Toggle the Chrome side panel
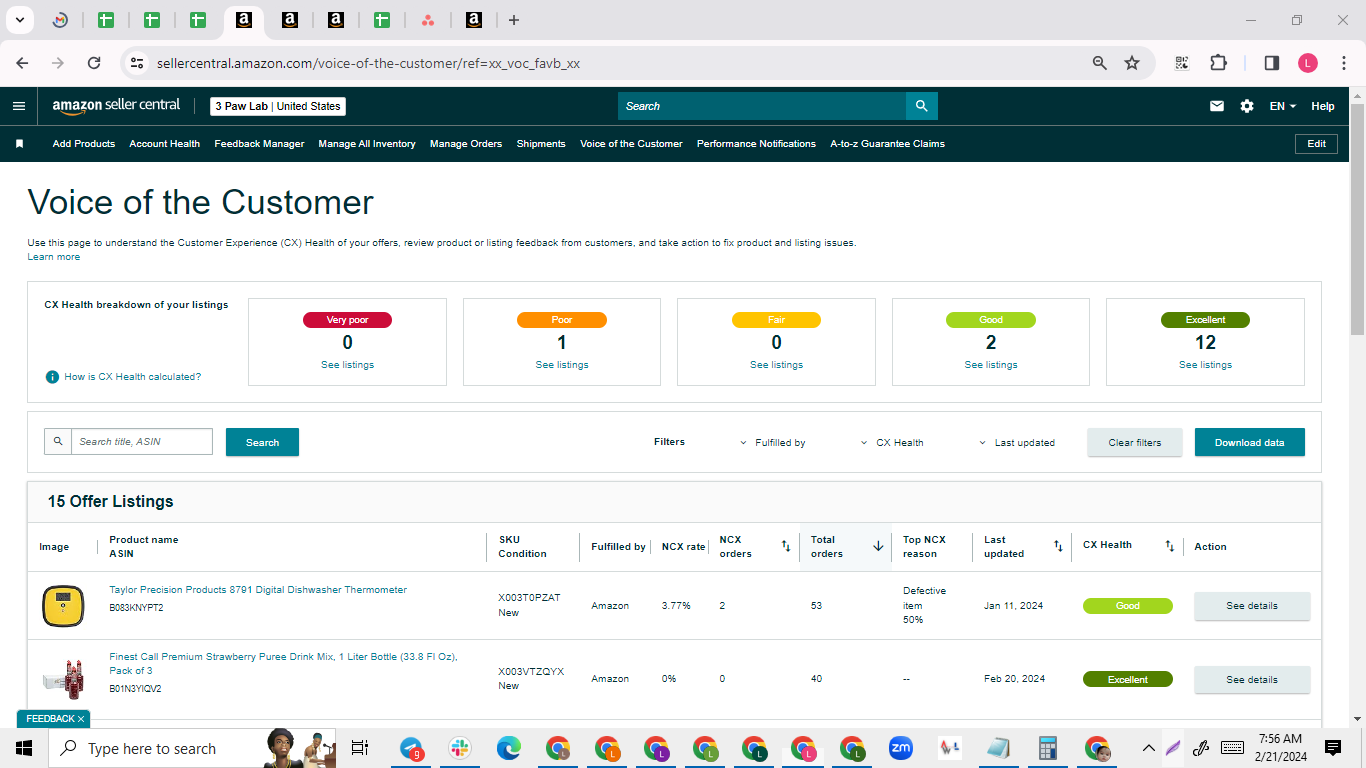The height and width of the screenshot is (768, 1366). coord(1272,63)
